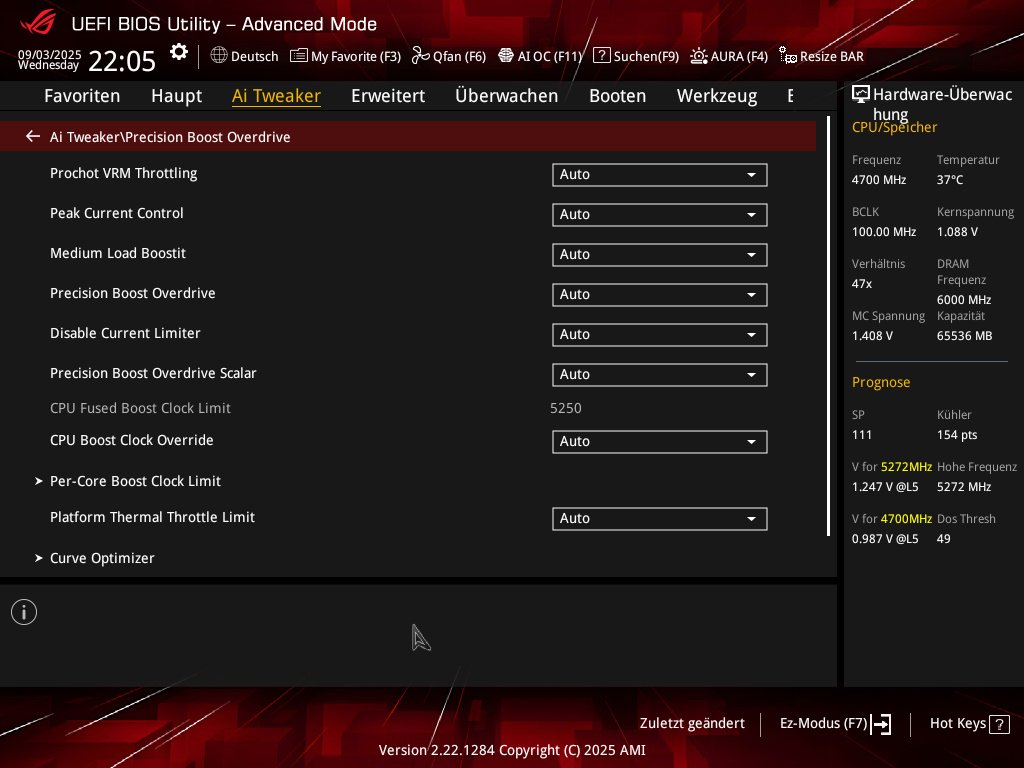Click the CPU/Speicher heading
This screenshot has width=1024, height=768.
pos(894,127)
